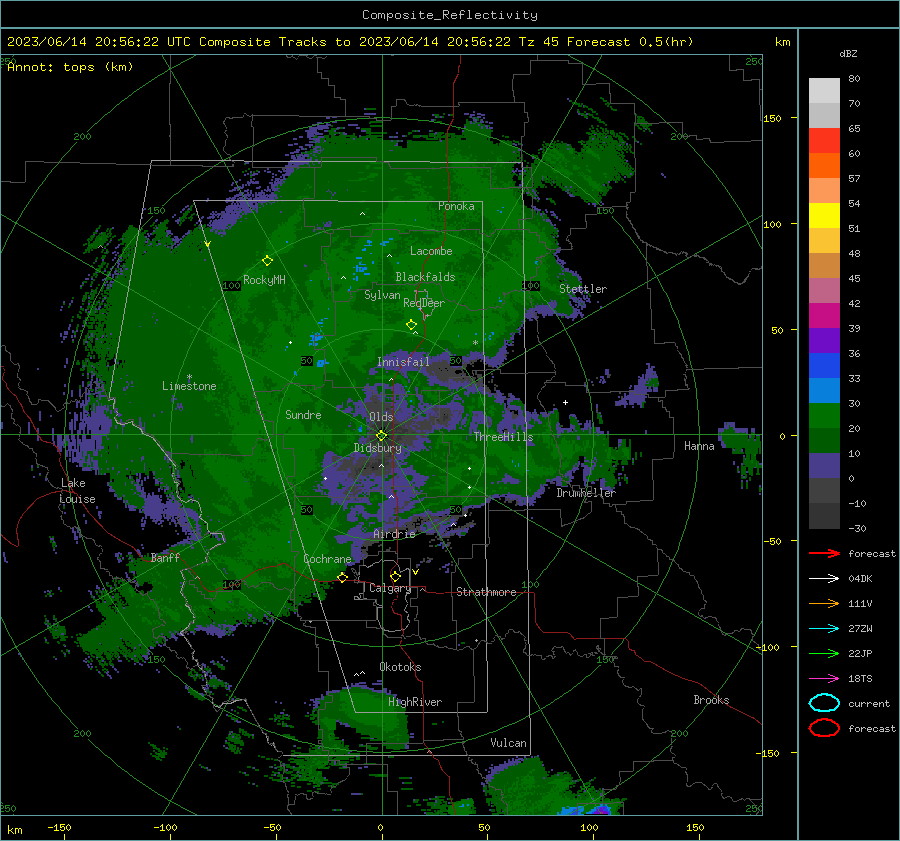Click the white 04DK arrow legend icon
Image resolution: width=900 pixels, height=841 pixels.
(824, 578)
